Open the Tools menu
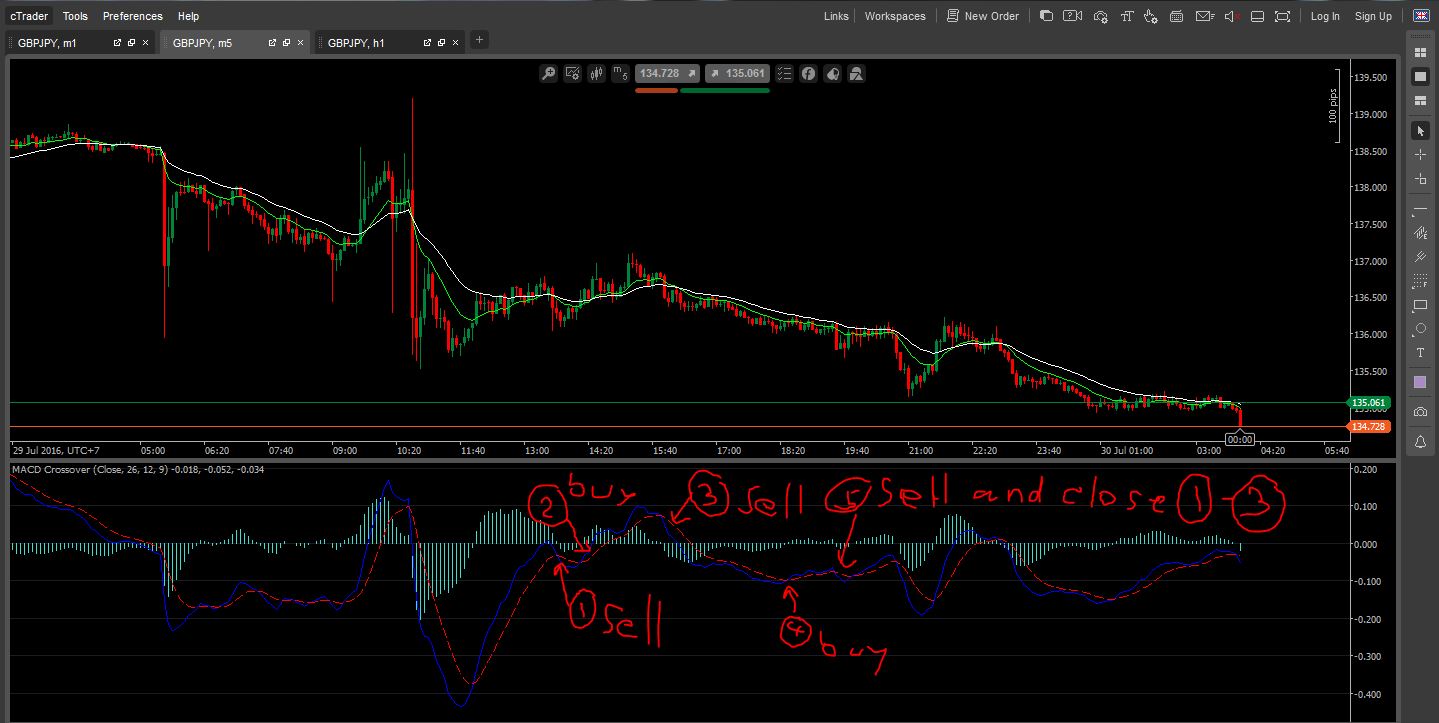This screenshot has width=1439, height=723. 75,16
